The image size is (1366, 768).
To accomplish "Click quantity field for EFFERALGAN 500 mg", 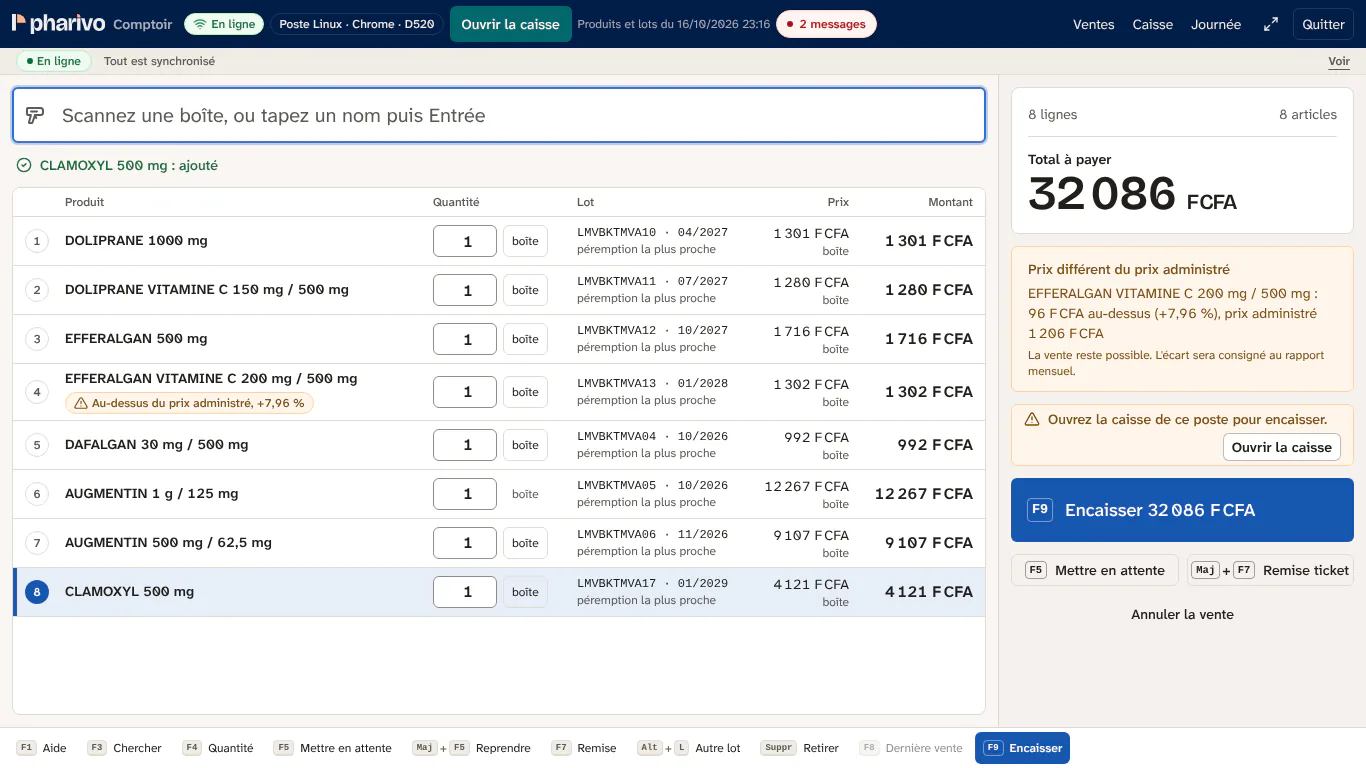I will tap(465, 339).
